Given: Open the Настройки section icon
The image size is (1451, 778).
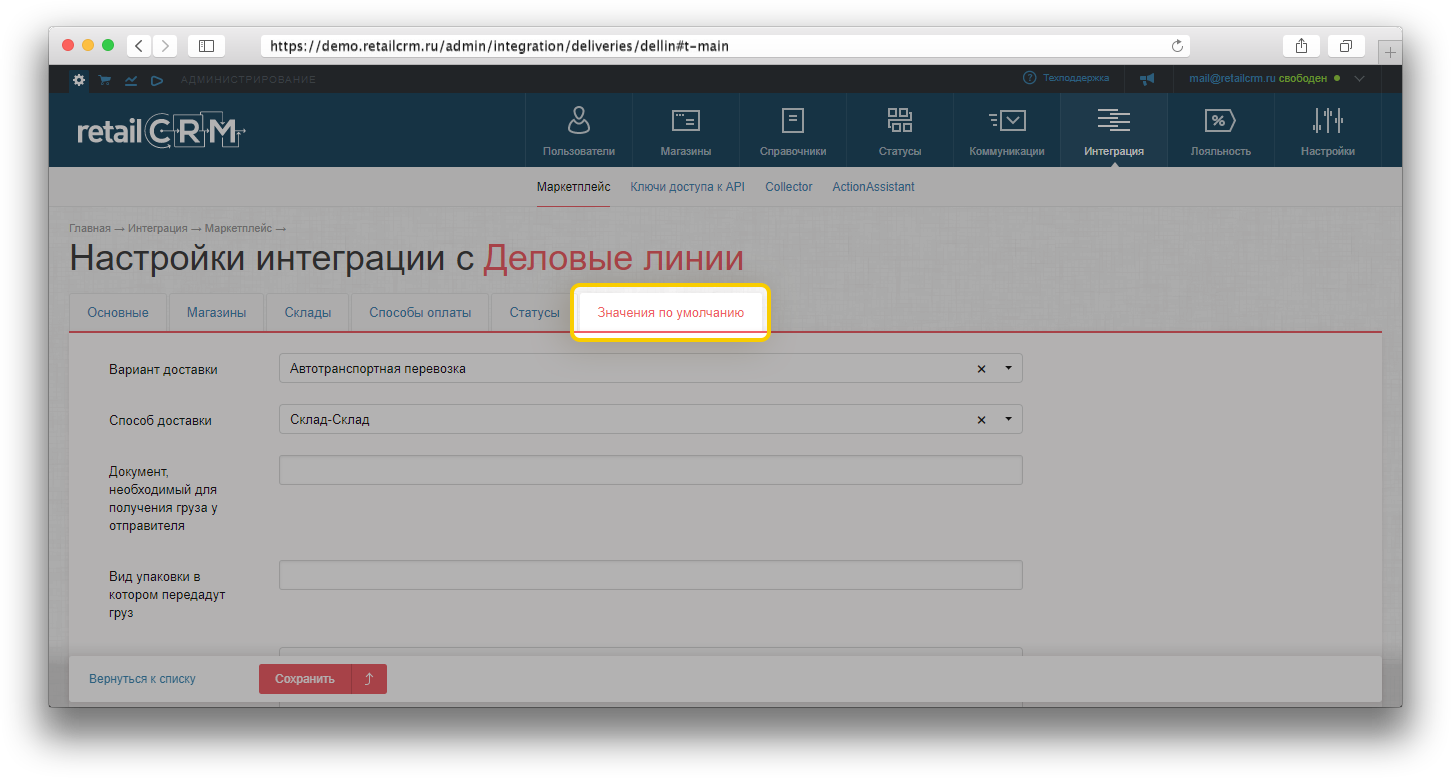Looking at the screenshot, I should coord(1328,121).
